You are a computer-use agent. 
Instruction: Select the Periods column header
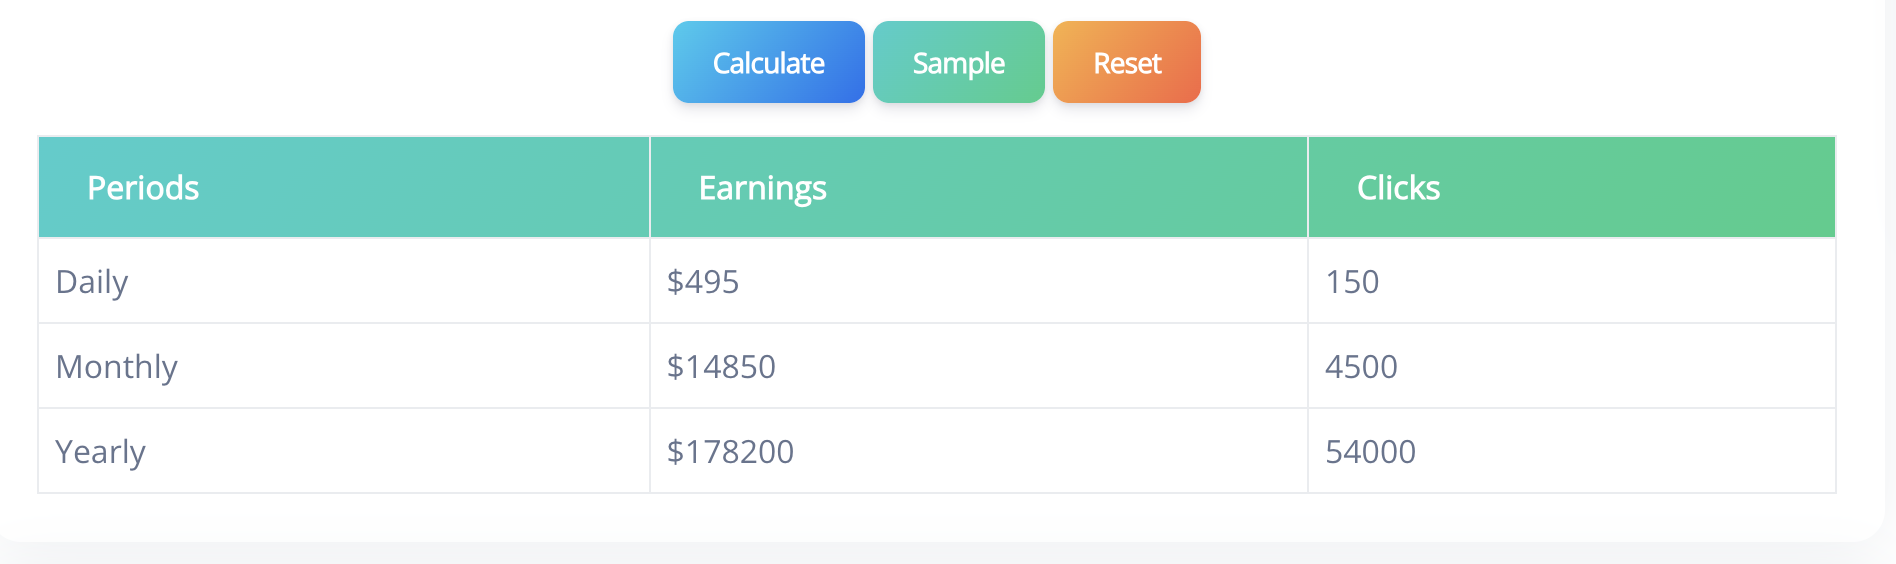click(x=143, y=188)
